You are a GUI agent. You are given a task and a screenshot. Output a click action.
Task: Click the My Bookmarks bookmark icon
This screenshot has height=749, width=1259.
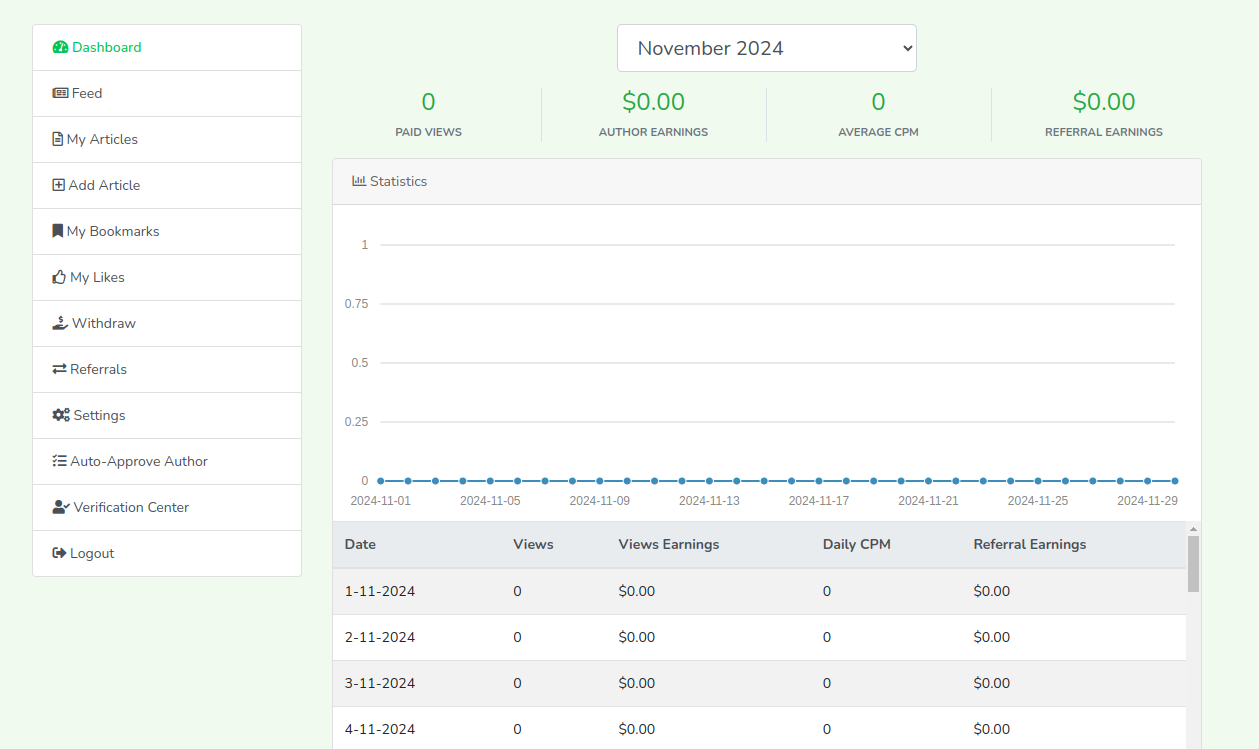click(57, 231)
